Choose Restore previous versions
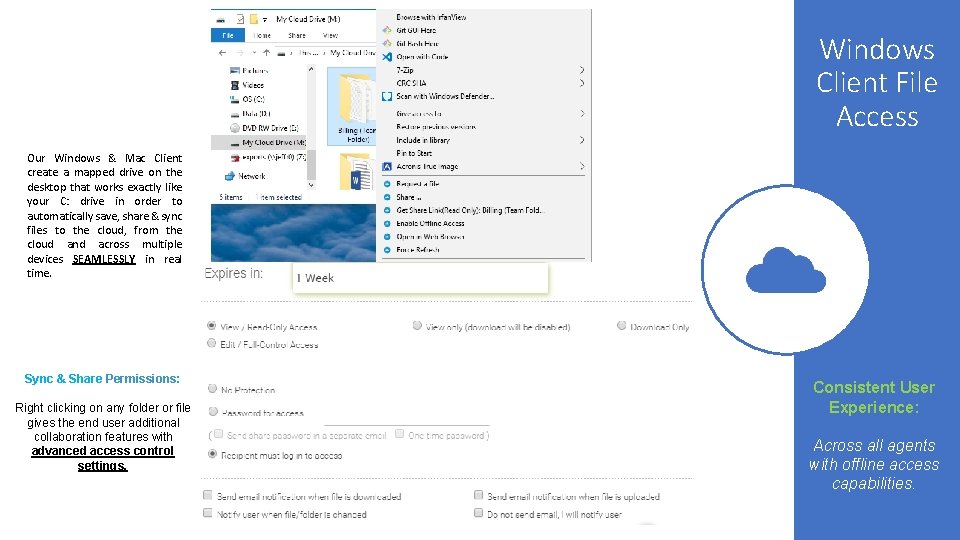This screenshot has width=960, height=540. [x=436, y=127]
